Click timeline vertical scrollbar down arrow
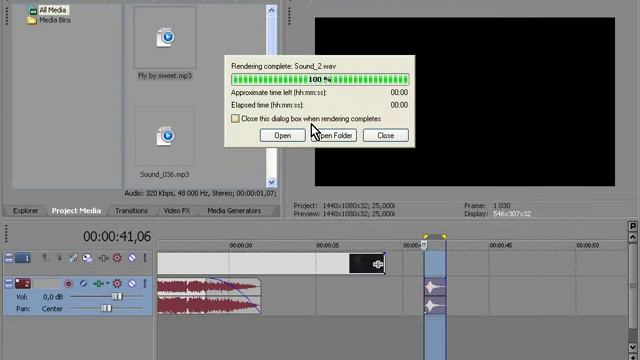Screen dimensions: 640x360 (633, 347)
